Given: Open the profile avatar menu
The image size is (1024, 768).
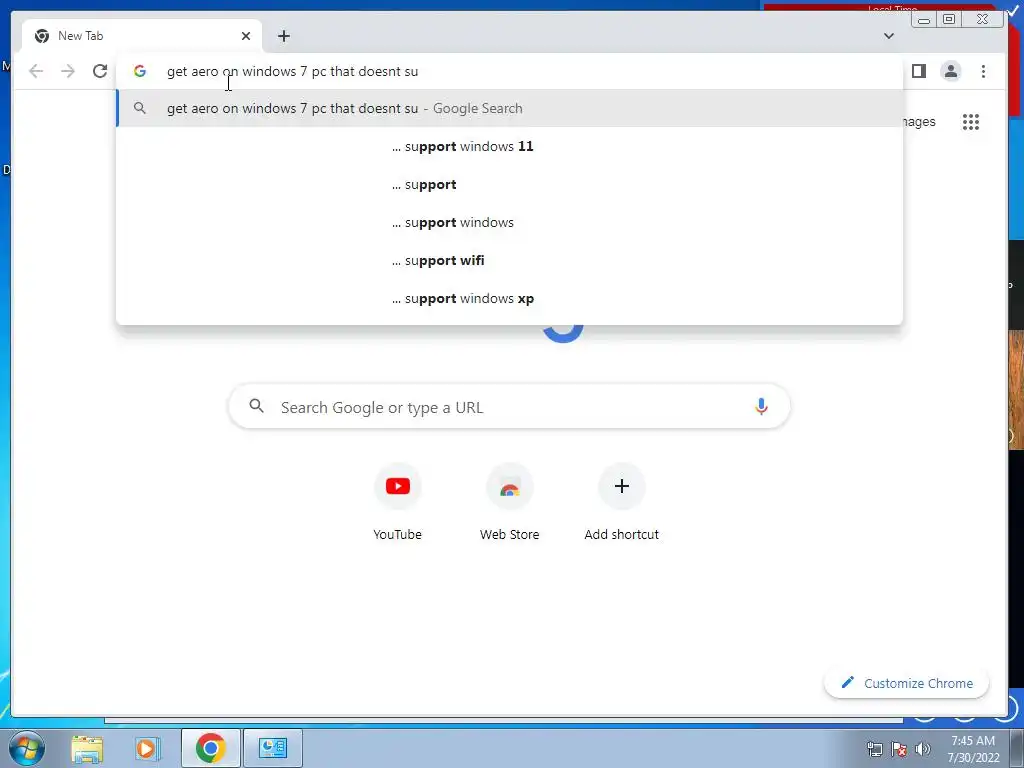Looking at the screenshot, I should (x=951, y=71).
